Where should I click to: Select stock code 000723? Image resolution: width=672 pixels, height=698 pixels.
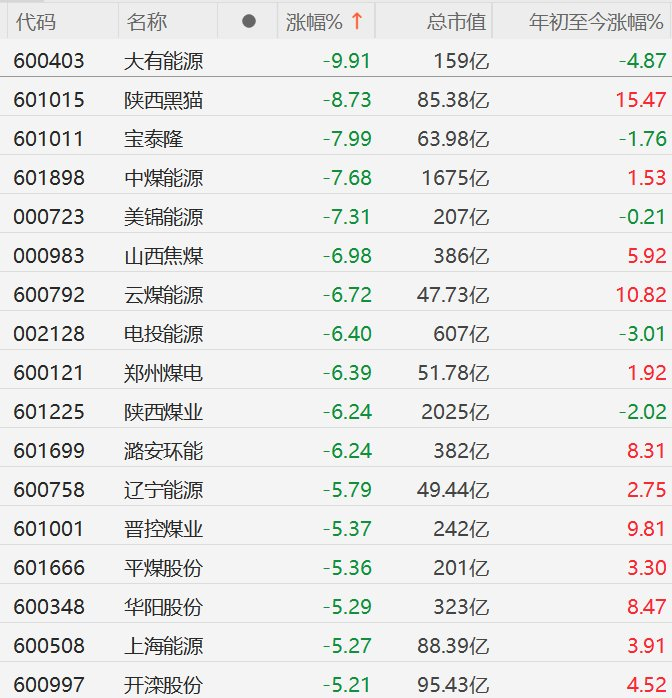[x=49, y=217]
